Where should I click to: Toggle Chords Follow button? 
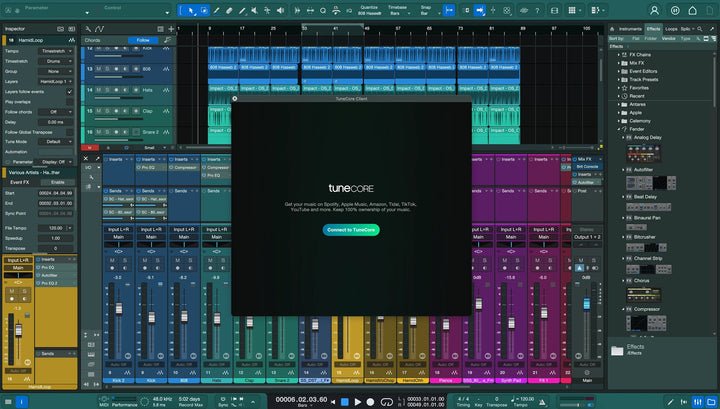click(x=143, y=40)
